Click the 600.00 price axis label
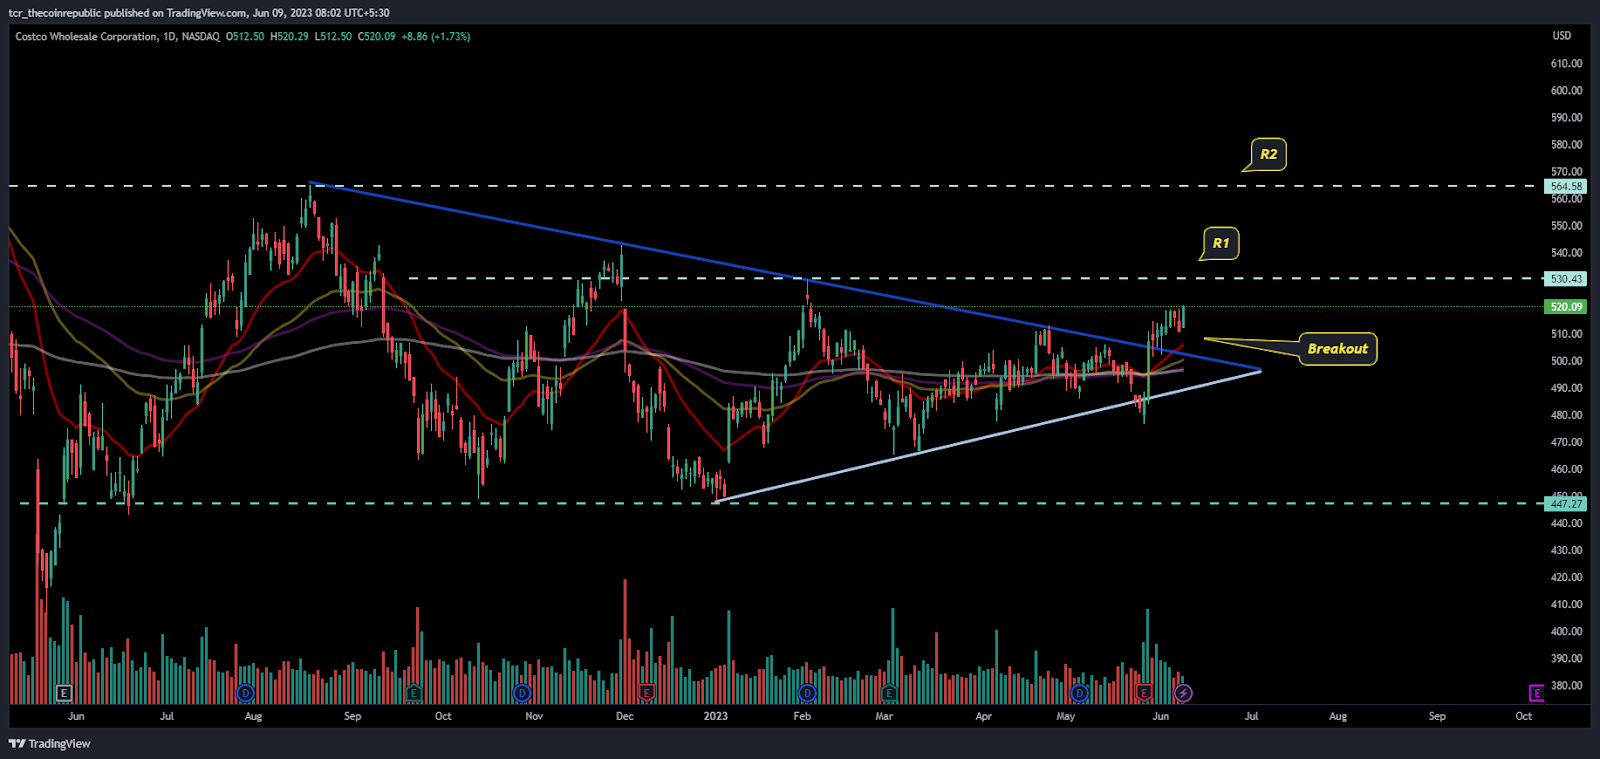This screenshot has height=759, width=1600. point(1566,90)
